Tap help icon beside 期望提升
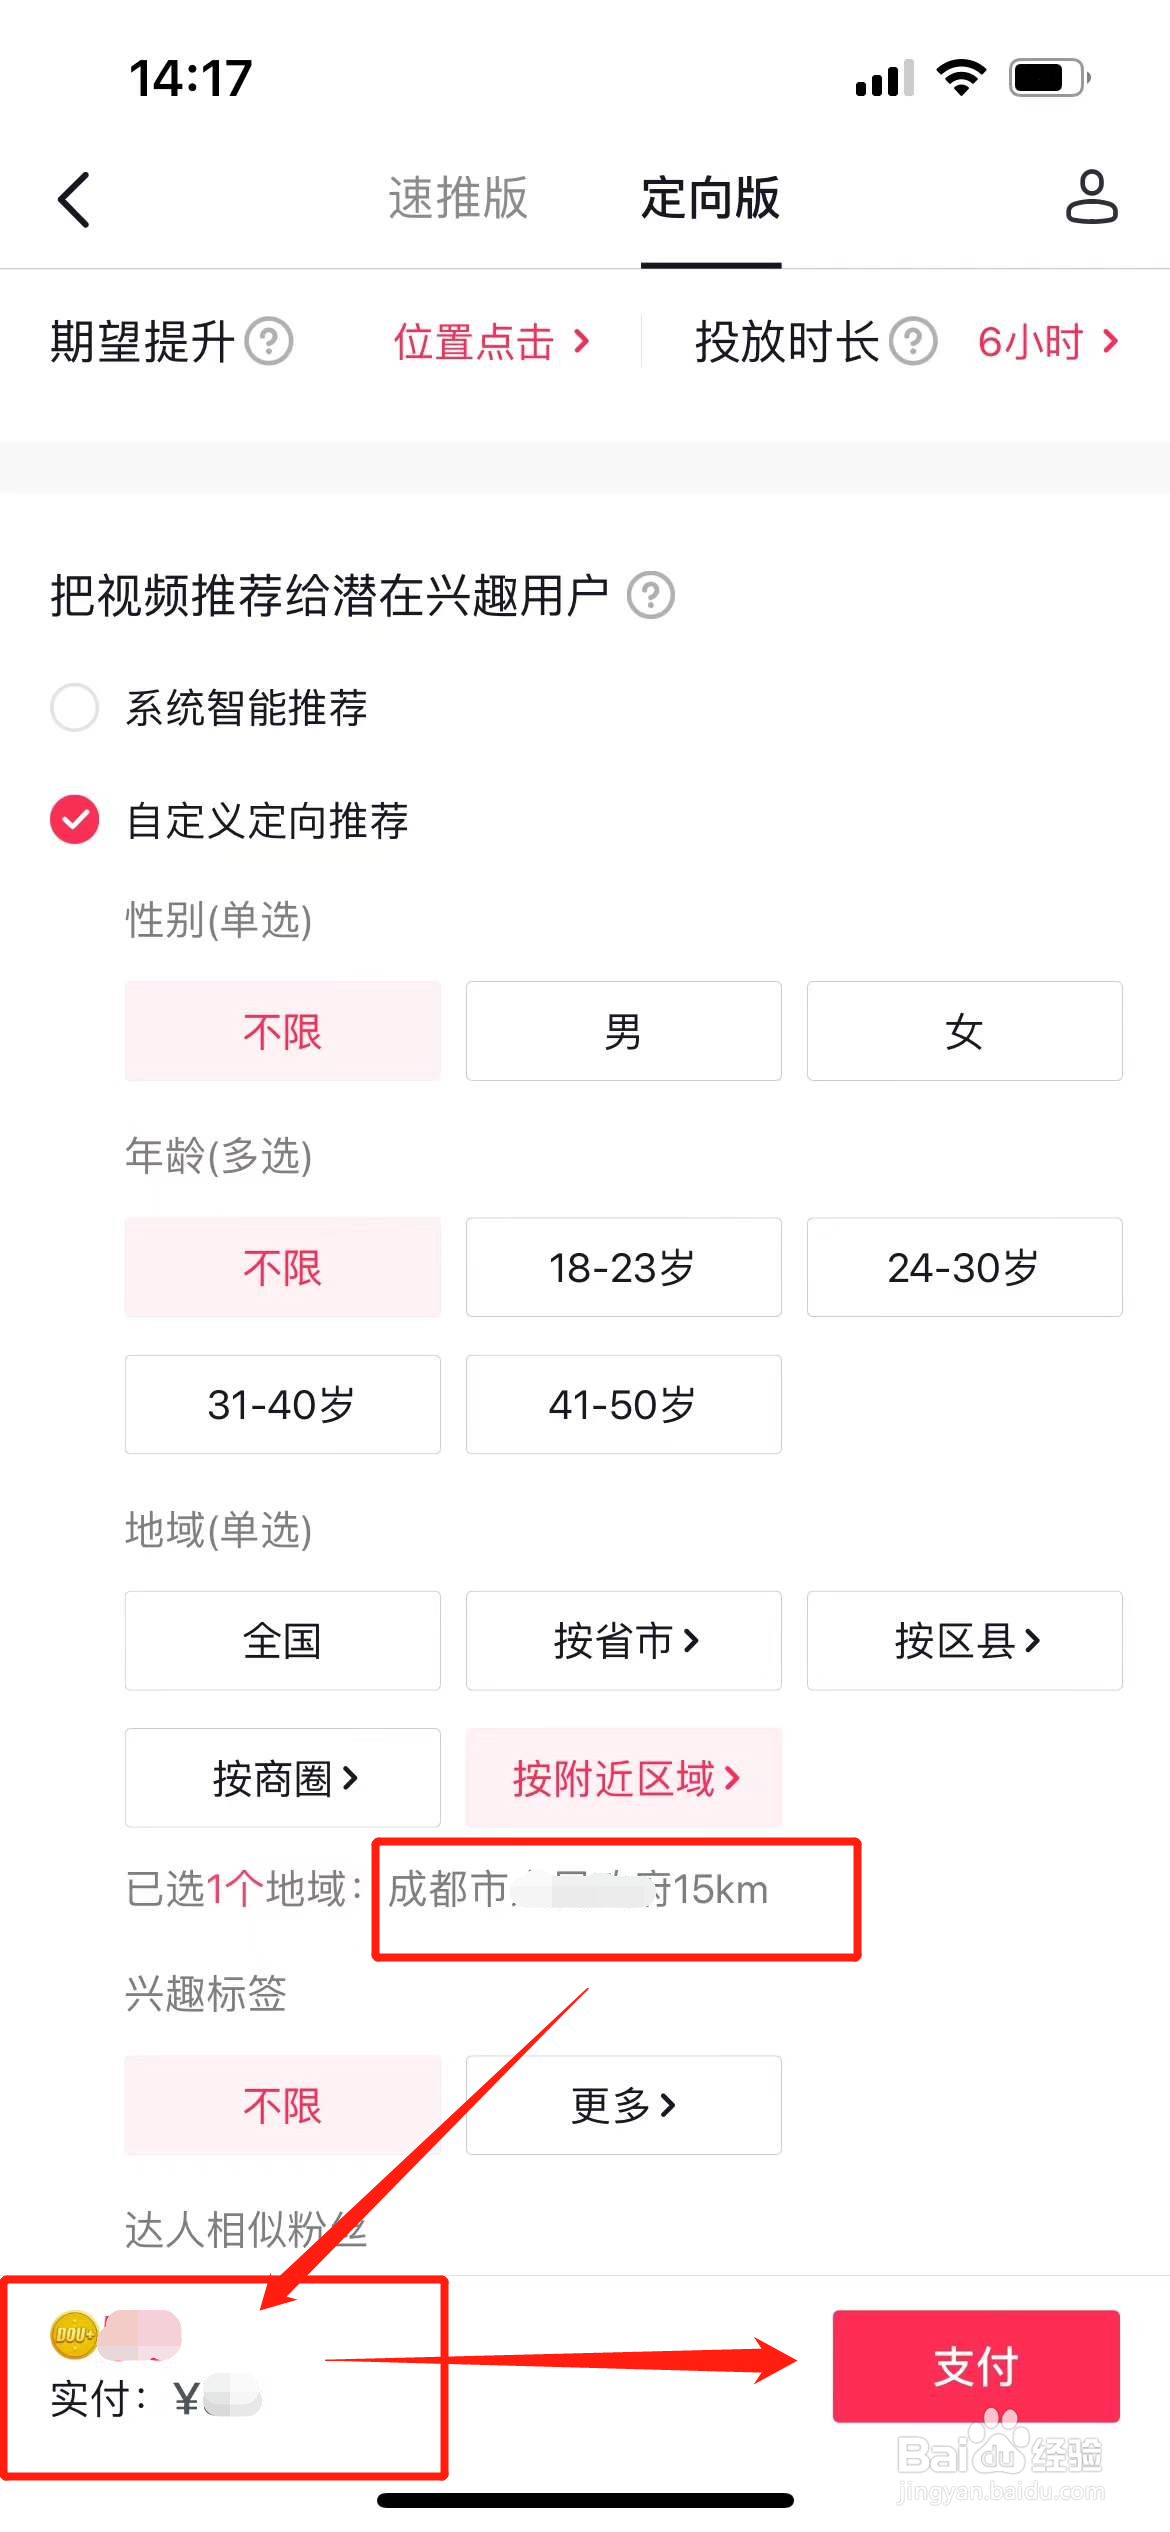1170x2532 pixels. 269,342
